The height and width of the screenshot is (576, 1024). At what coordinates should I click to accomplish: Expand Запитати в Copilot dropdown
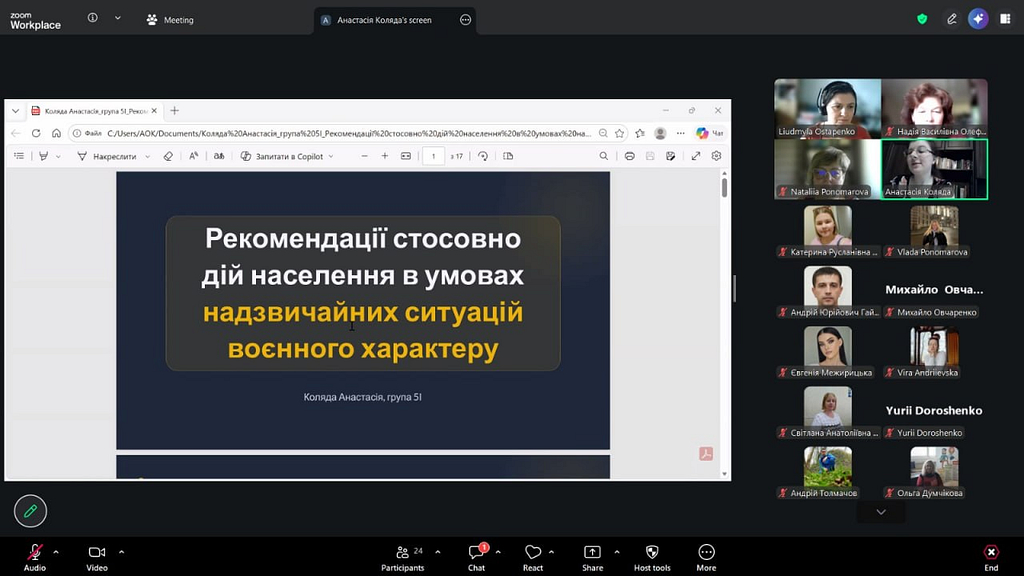click(x=331, y=157)
